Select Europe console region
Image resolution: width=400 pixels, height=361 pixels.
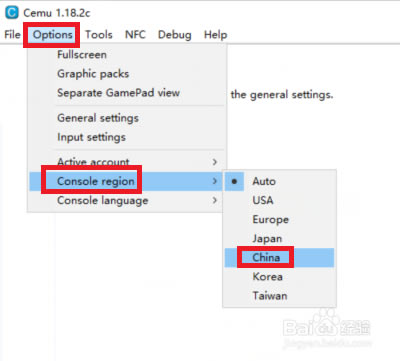coord(279,219)
